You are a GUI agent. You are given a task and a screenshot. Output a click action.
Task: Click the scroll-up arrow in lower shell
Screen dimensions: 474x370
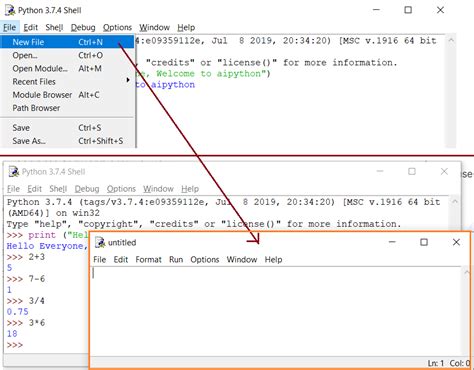coord(455,201)
